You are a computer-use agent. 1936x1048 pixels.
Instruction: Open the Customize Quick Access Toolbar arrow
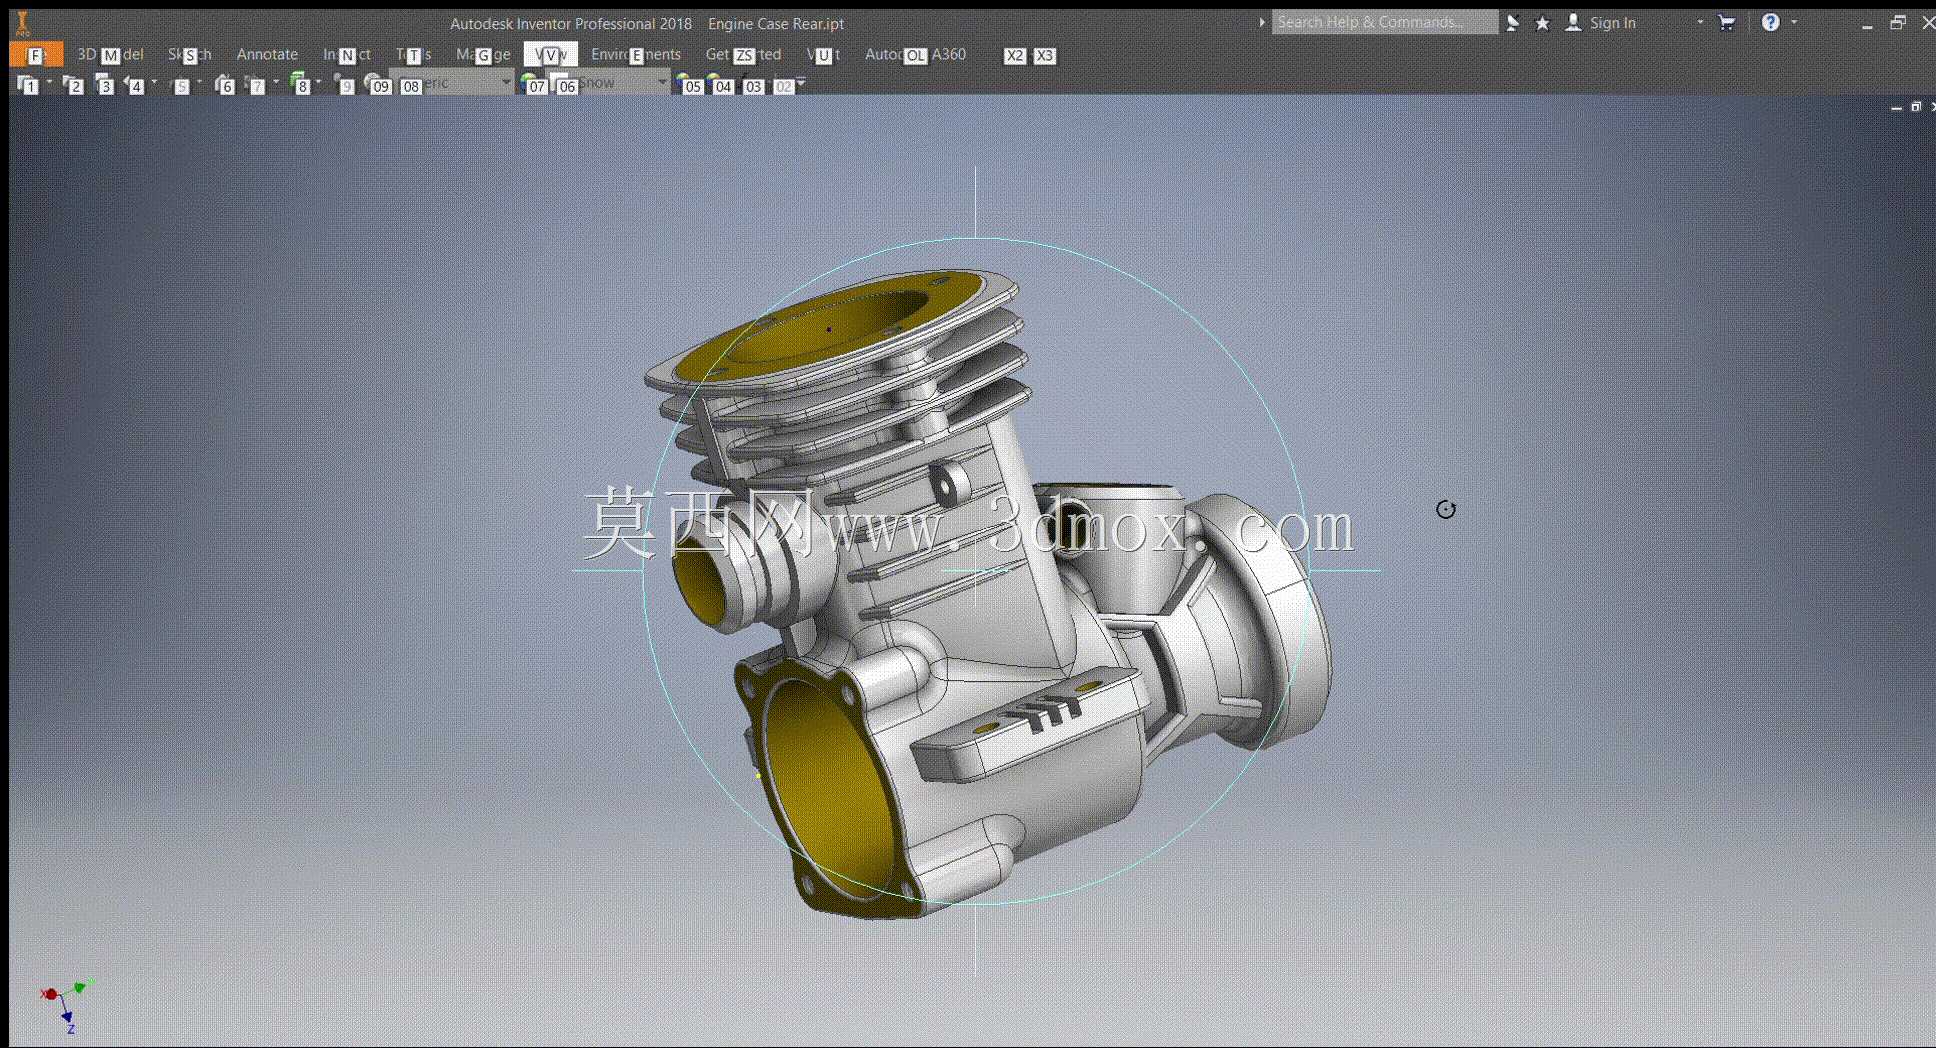click(x=801, y=83)
